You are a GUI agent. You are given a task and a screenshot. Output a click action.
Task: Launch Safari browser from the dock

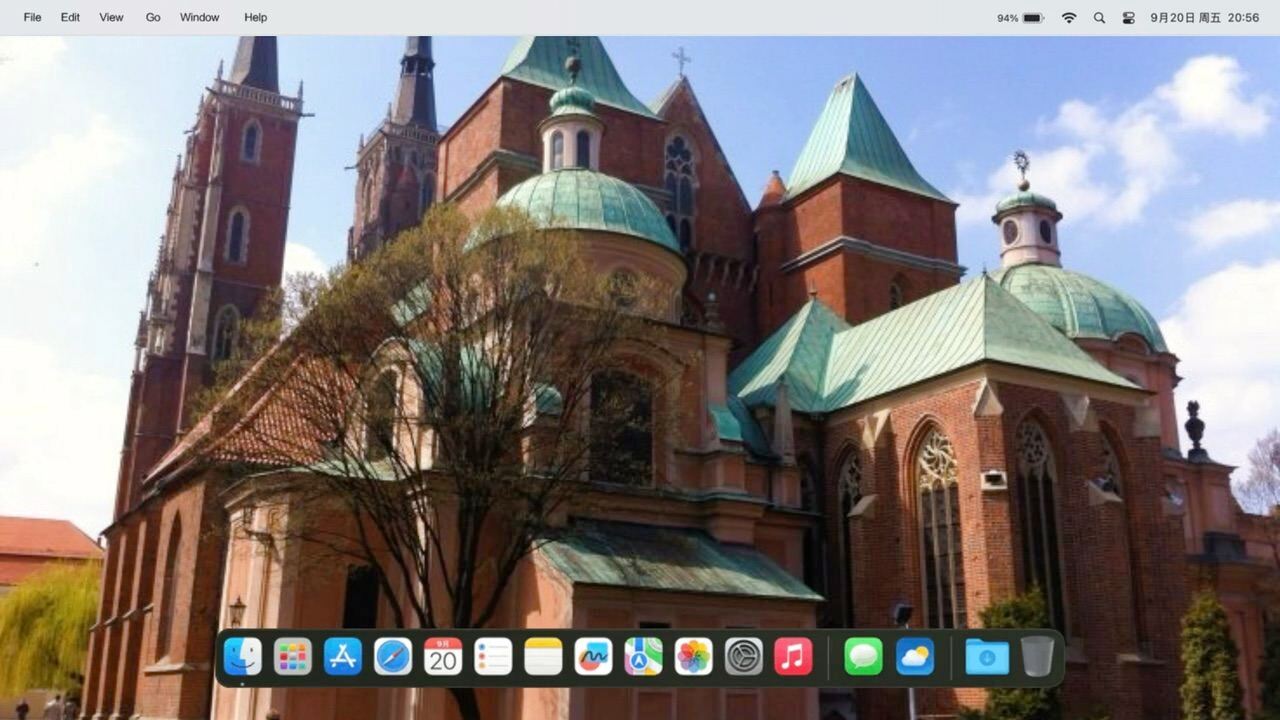(393, 657)
